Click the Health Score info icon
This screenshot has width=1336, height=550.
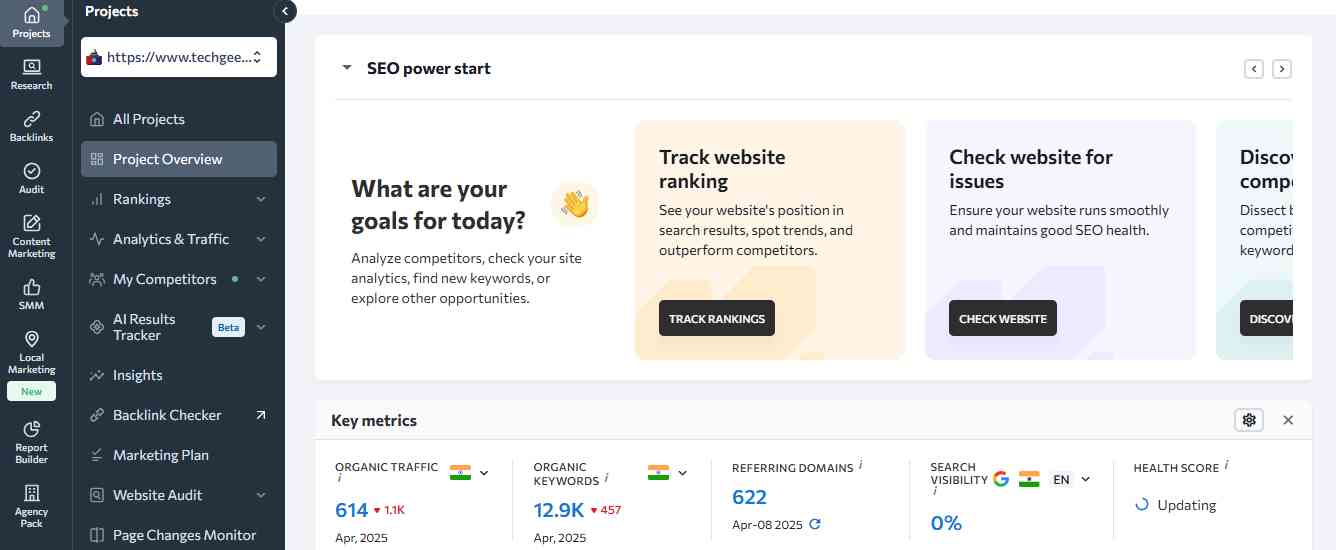click(1227, 465)
